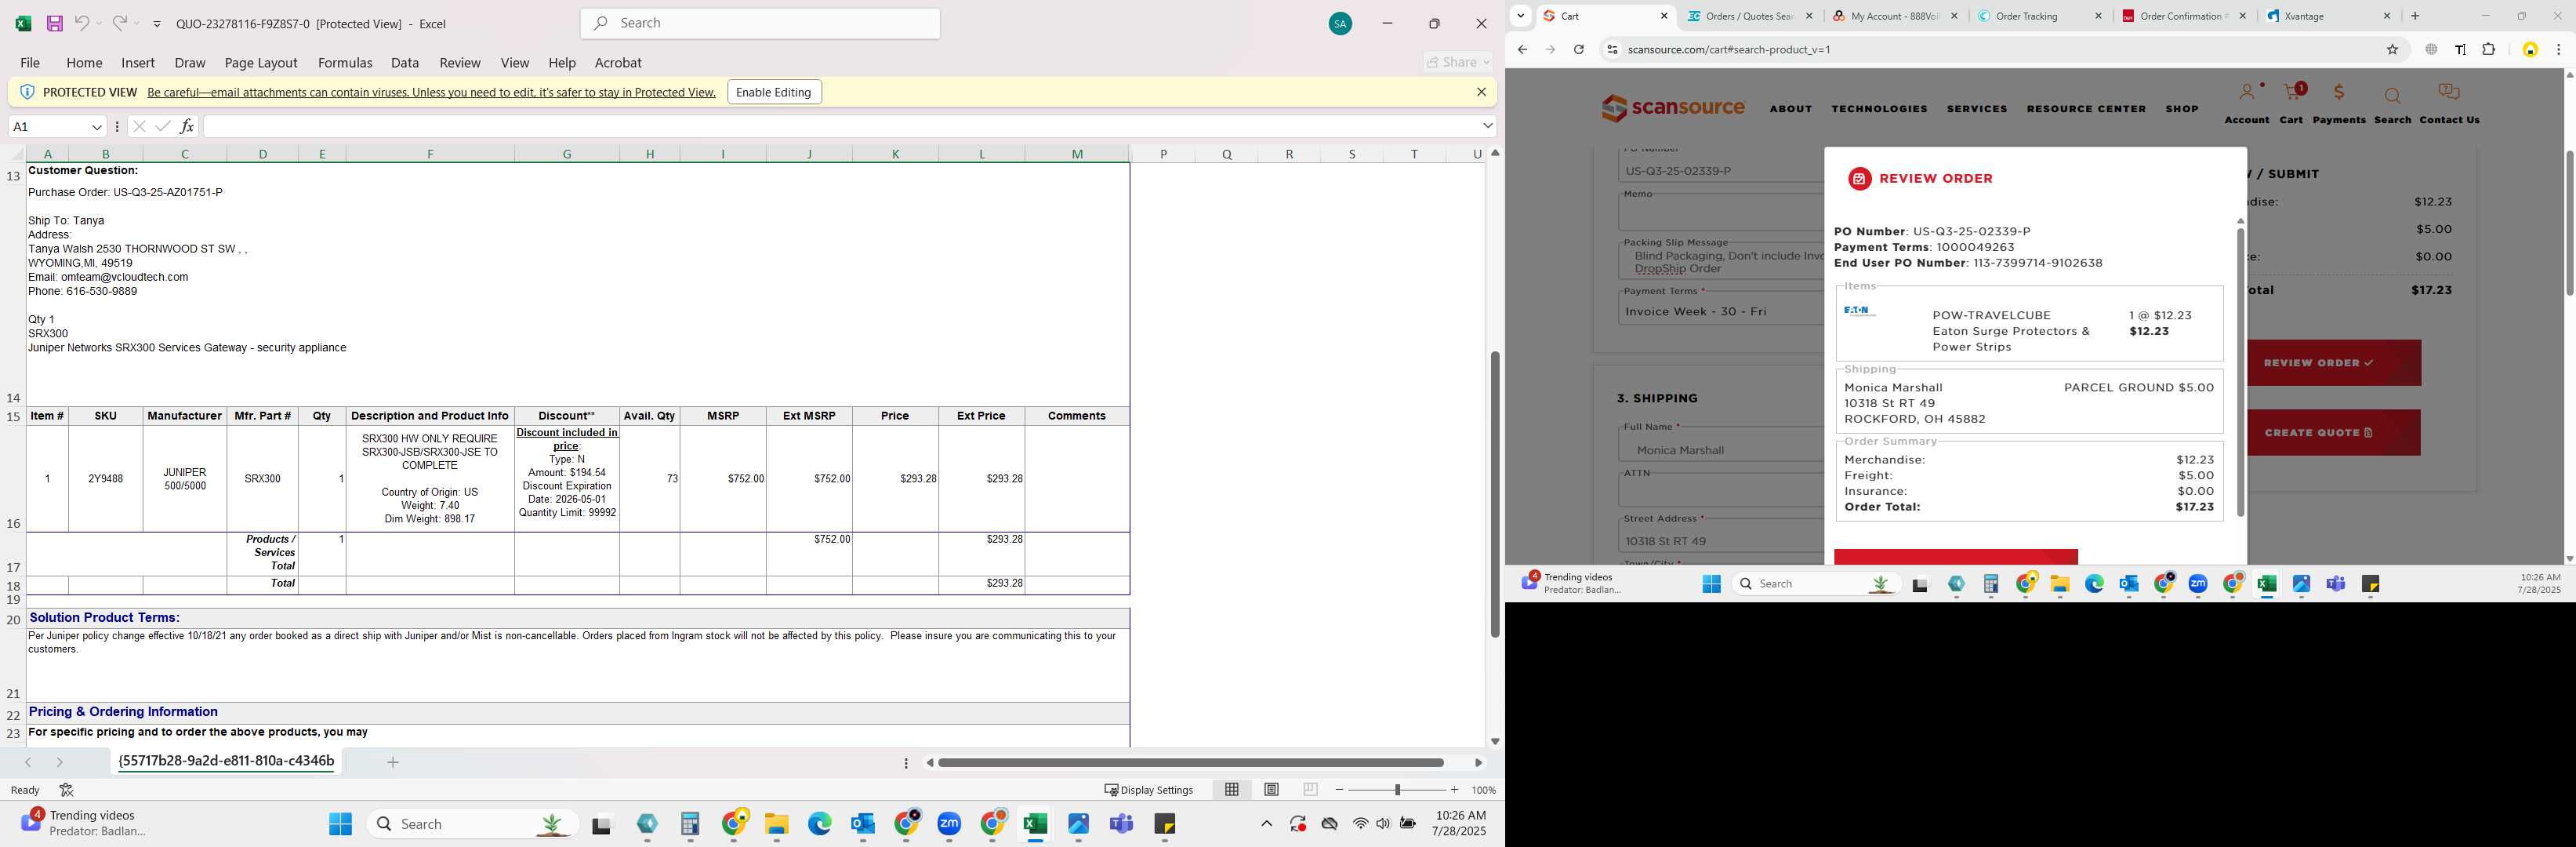Open a new Chrome tab
Image resolution: width=2576 pixels, height=847 pixels.
pyautogui.click(x=2415, y=16)
